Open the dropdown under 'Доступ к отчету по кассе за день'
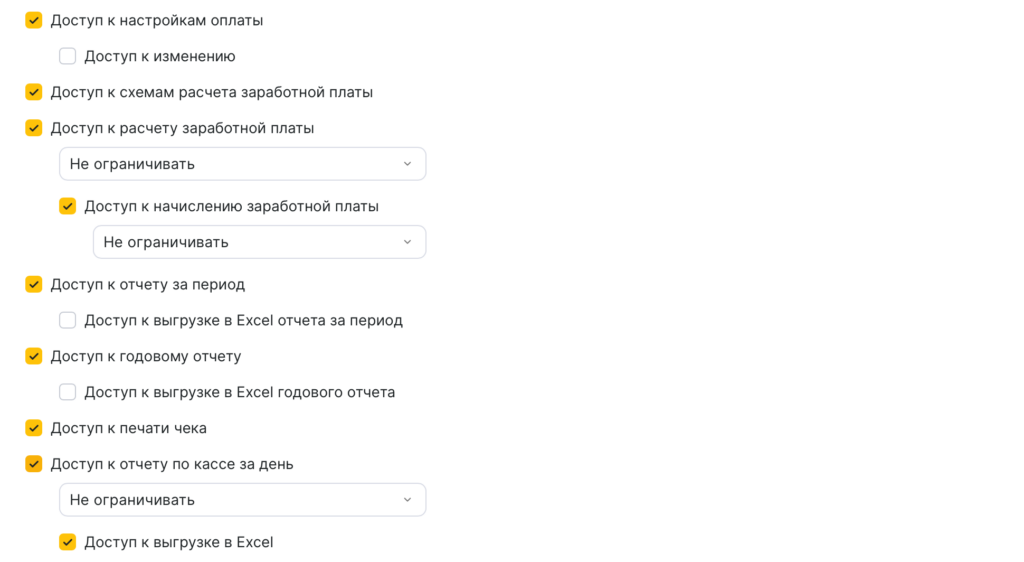This screenshot has width=1024, height=562. click(x=242, y=500)
